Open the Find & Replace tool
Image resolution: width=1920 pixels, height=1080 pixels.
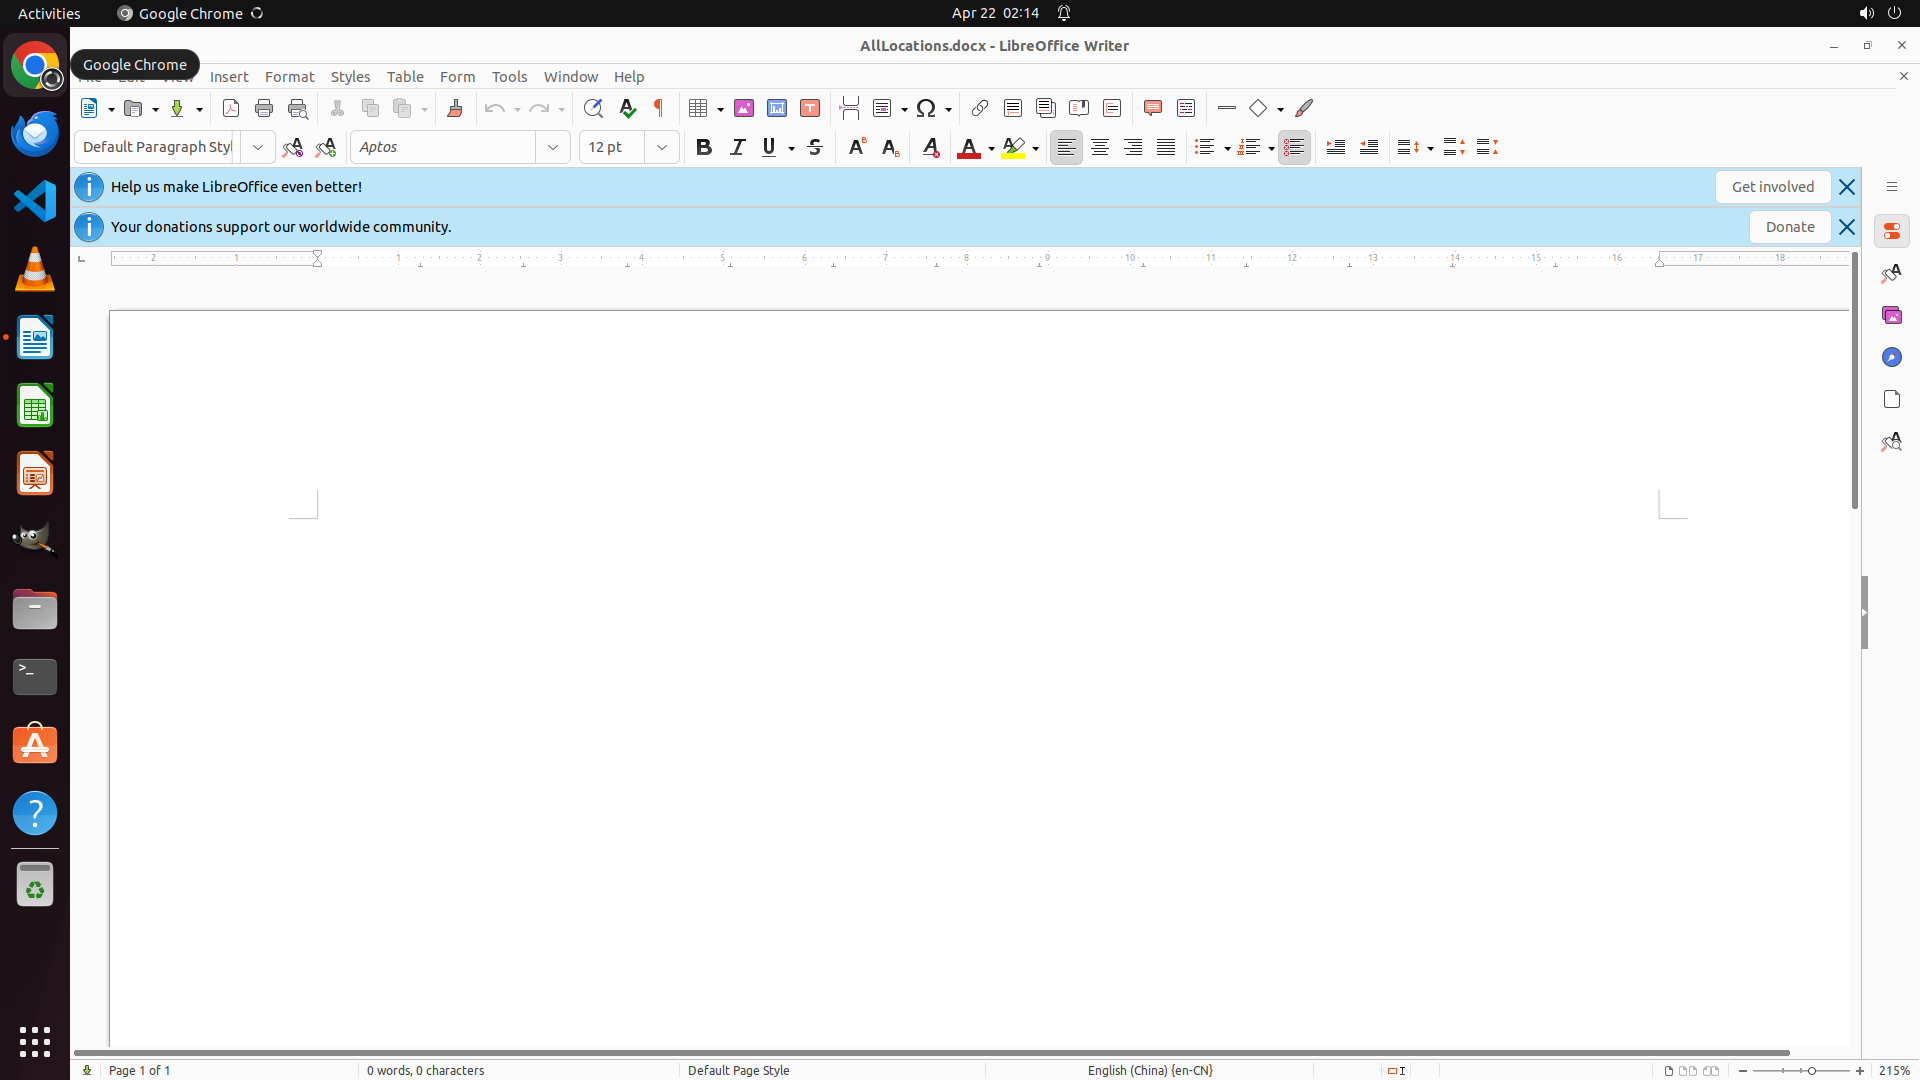593,108
